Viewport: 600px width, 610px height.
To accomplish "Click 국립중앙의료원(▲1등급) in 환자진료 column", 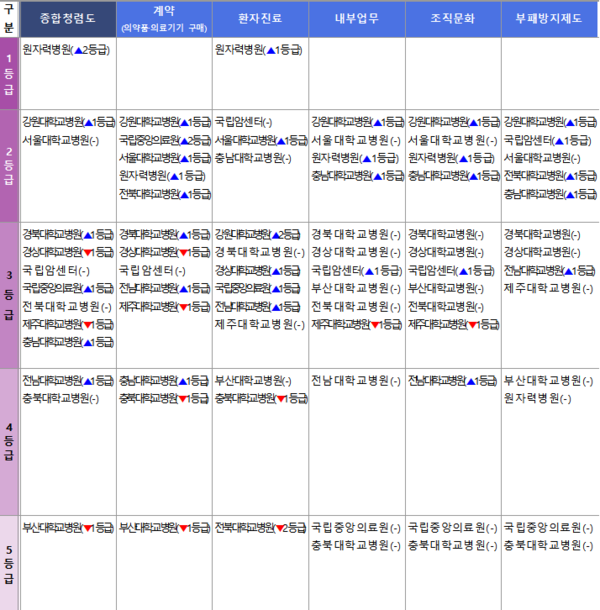I will tap(258, 288).
